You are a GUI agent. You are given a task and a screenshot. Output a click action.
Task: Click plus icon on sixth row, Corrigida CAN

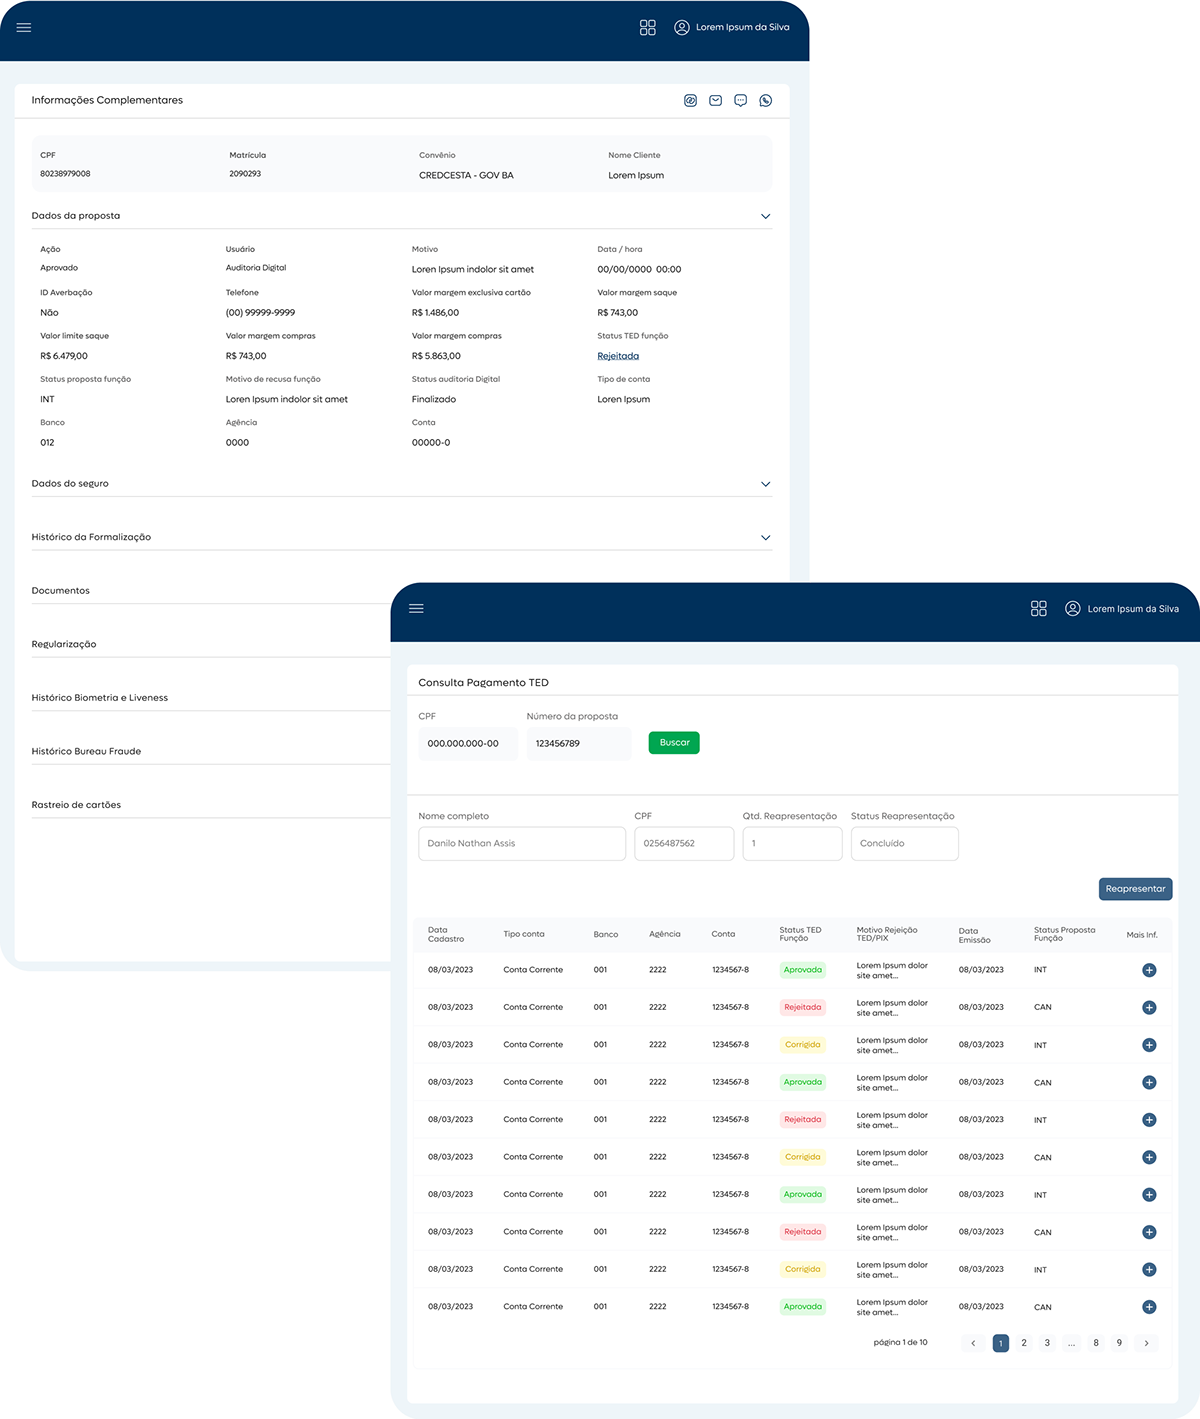click(x=1149, y=1157)
